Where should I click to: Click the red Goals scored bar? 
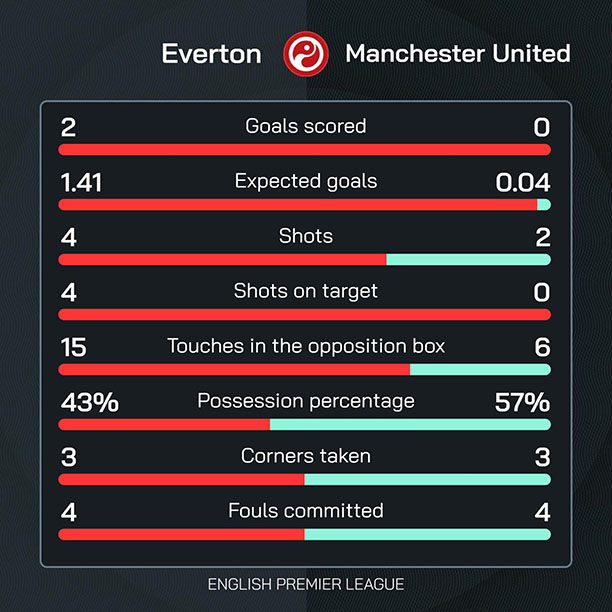305,150
